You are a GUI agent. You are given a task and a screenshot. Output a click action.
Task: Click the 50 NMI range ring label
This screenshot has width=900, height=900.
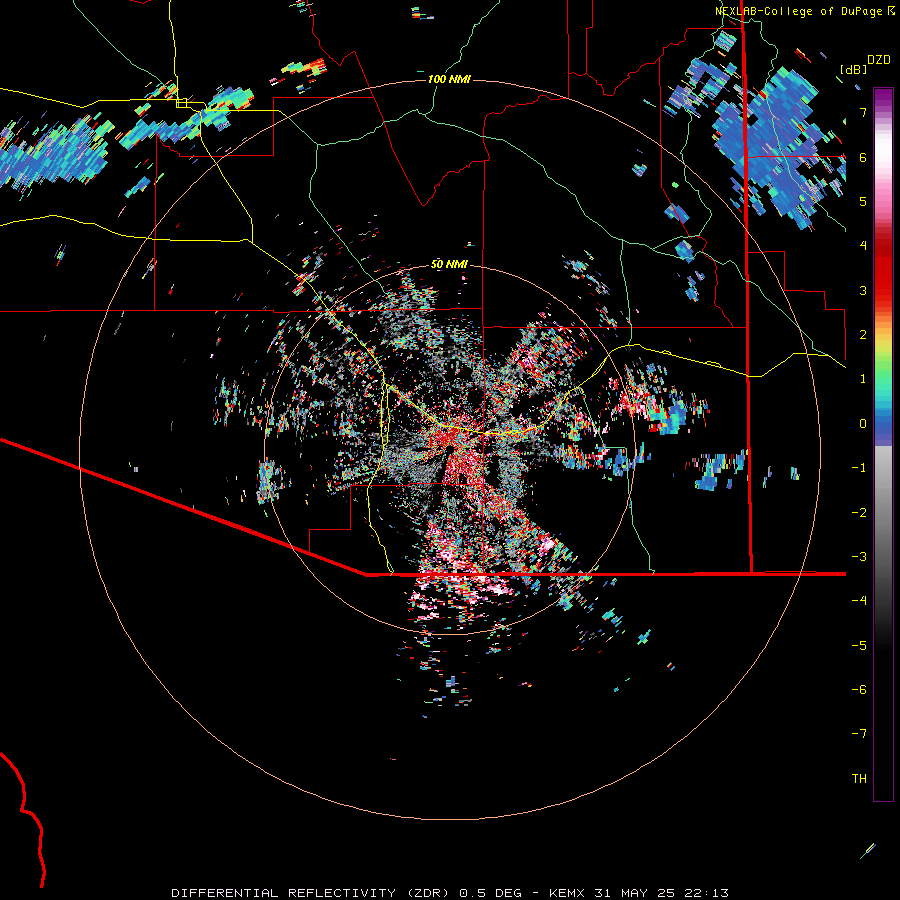pos(449,264)
